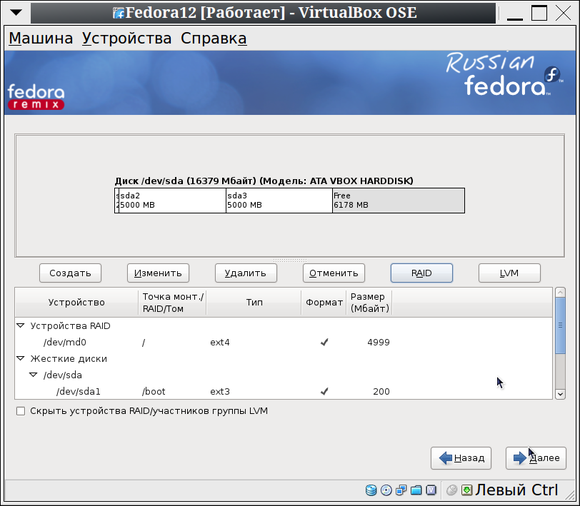Image resolution: width=580 pixels, height=506 pixels.
Task: Click the shared folders status icon
Action: [416, 490]
